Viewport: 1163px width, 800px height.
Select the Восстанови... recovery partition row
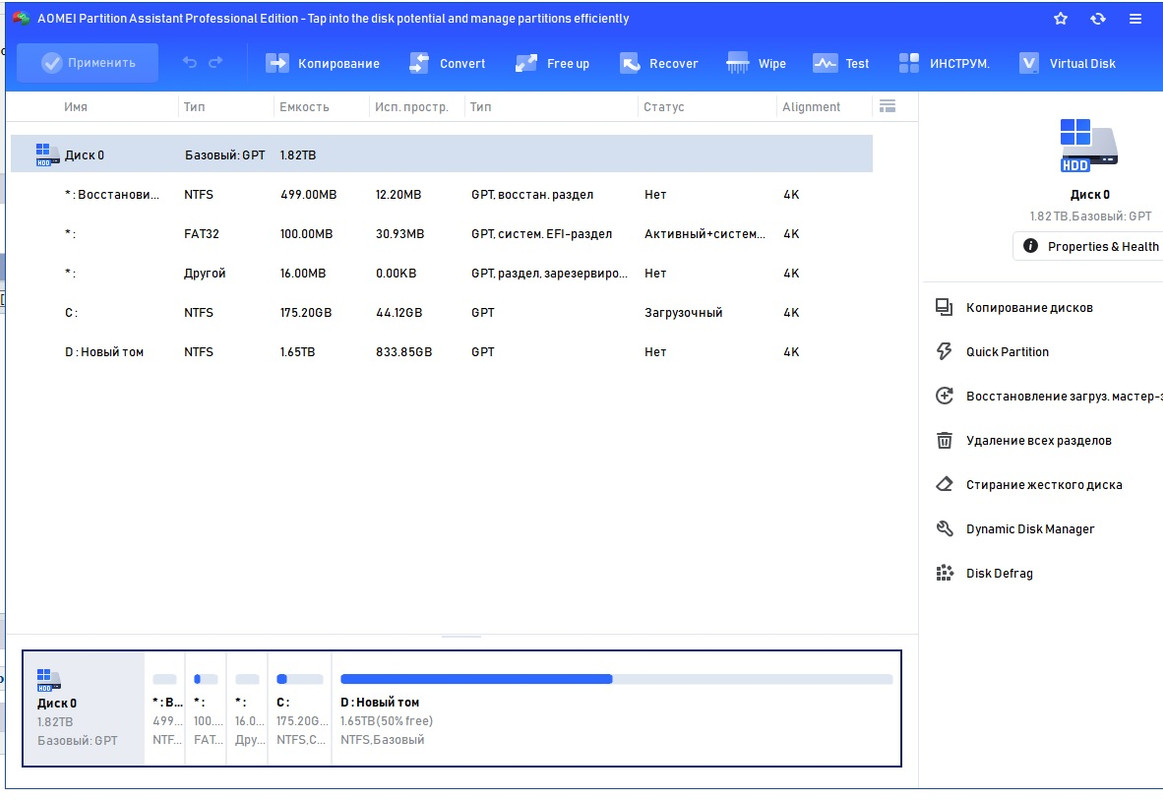(441, 194)
